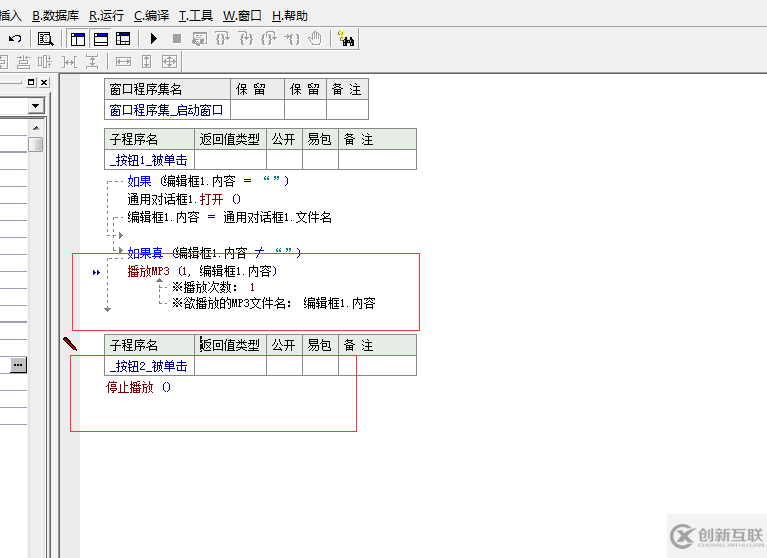Click the ※欲播放的MP3文件名 parameter line
Screen dimensions: 767x558
pos(273,303)
